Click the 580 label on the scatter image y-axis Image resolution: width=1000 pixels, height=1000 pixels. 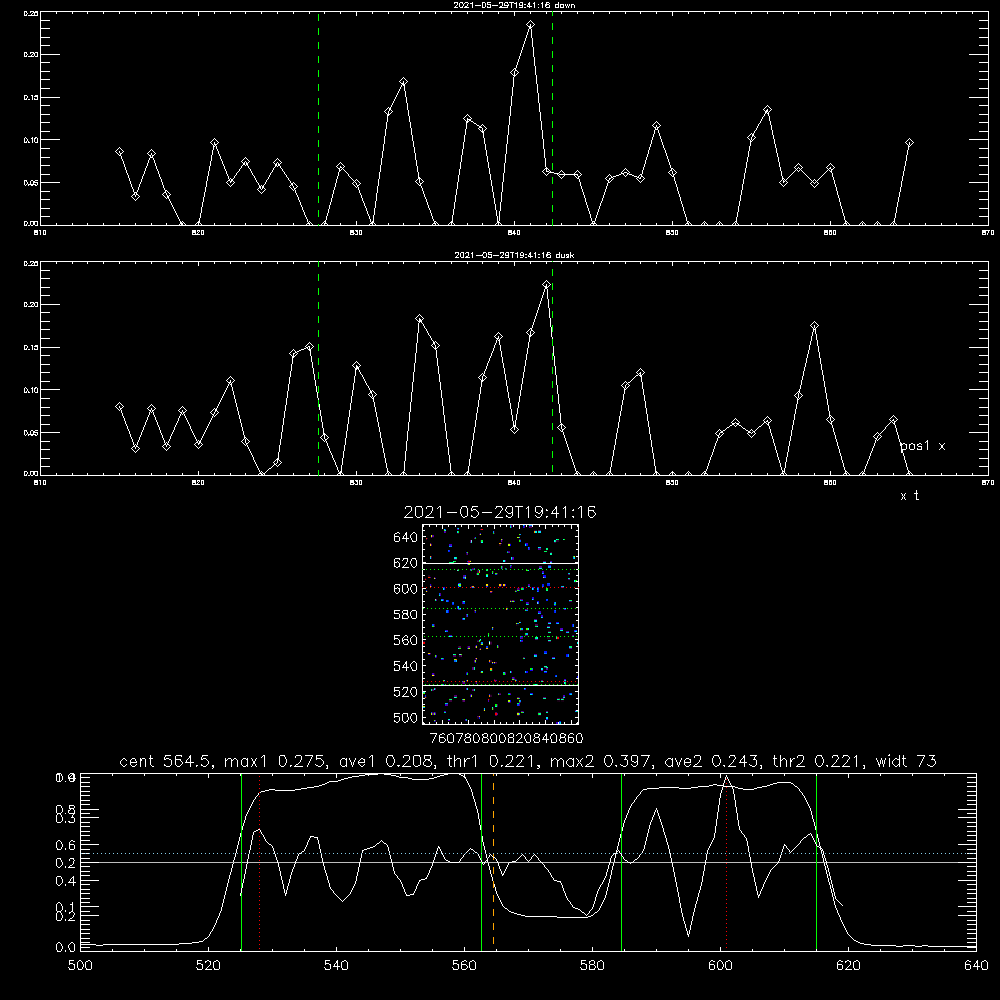point(406,615)
